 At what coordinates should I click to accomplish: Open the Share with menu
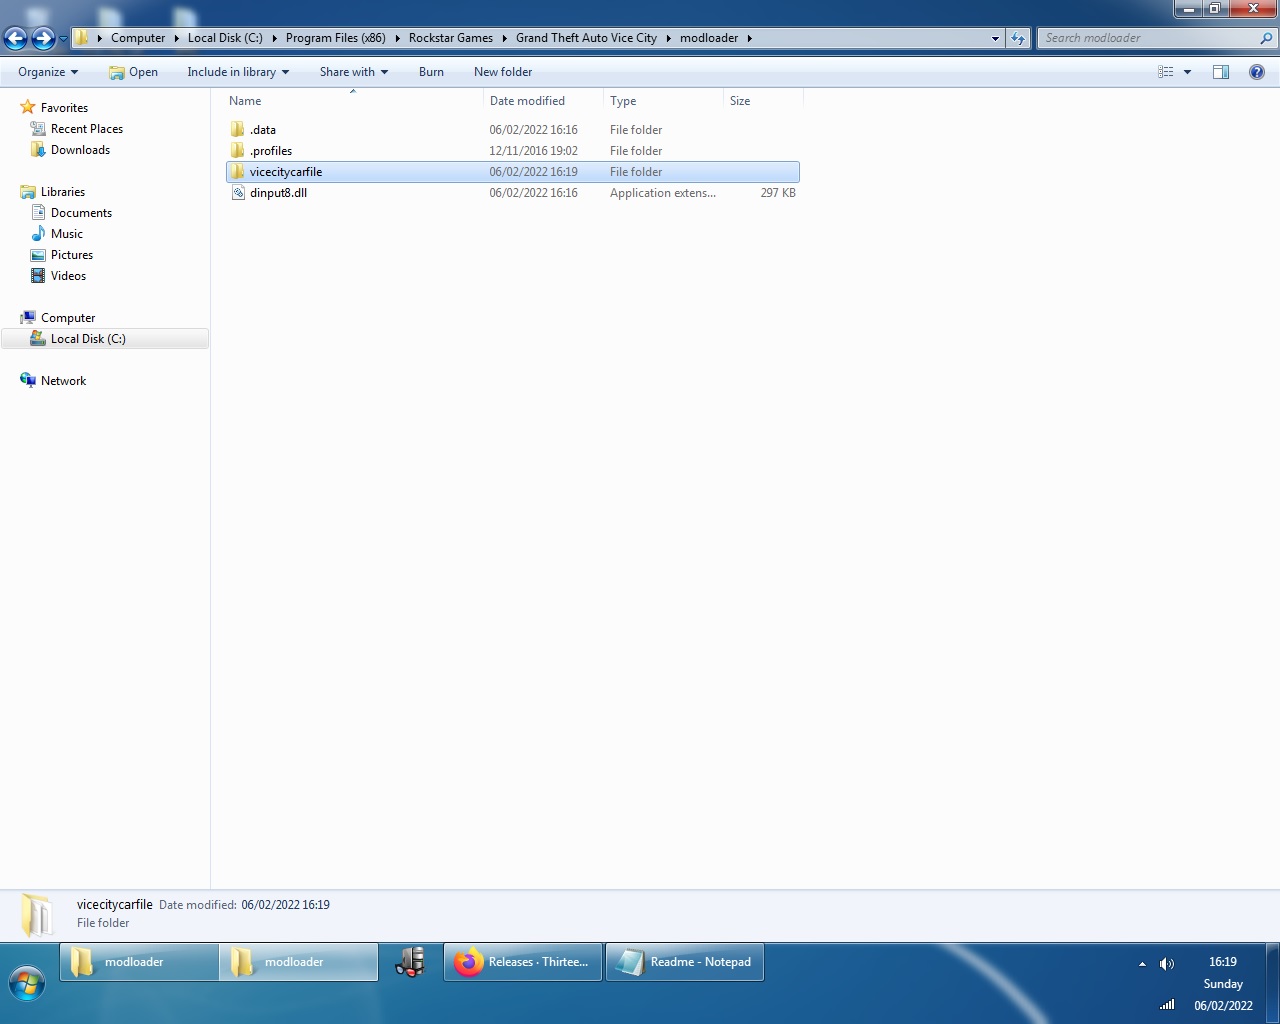pos(354,72)
